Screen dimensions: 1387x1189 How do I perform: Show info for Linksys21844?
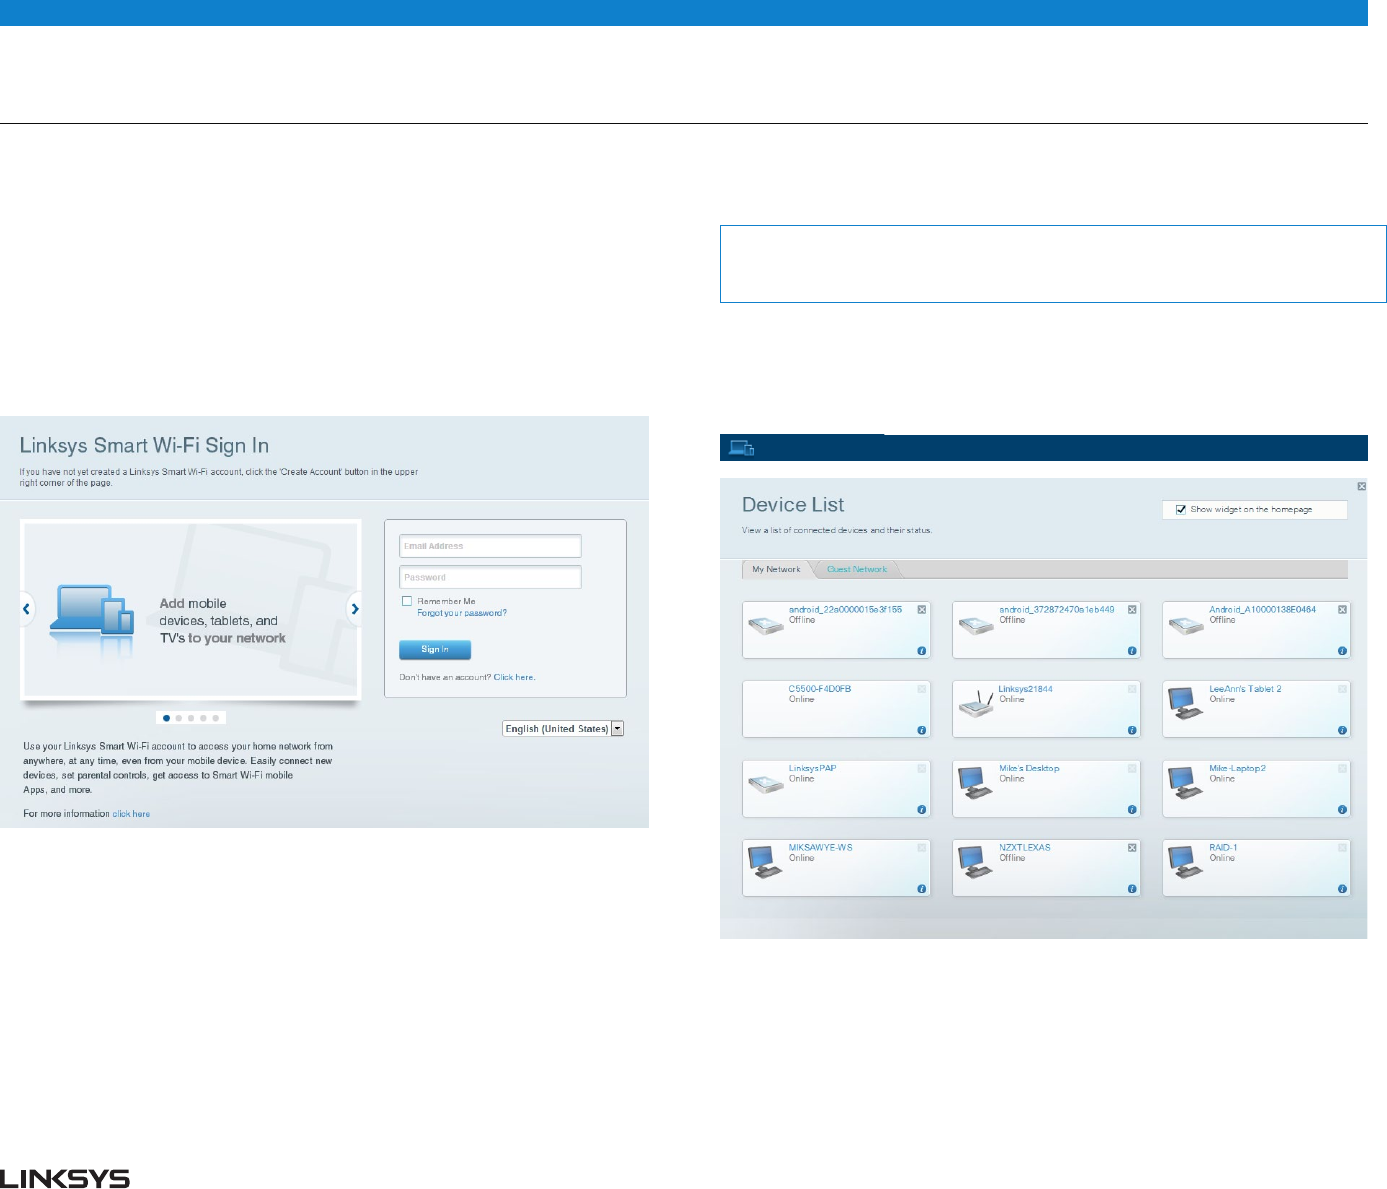[x=1132, y=730]
